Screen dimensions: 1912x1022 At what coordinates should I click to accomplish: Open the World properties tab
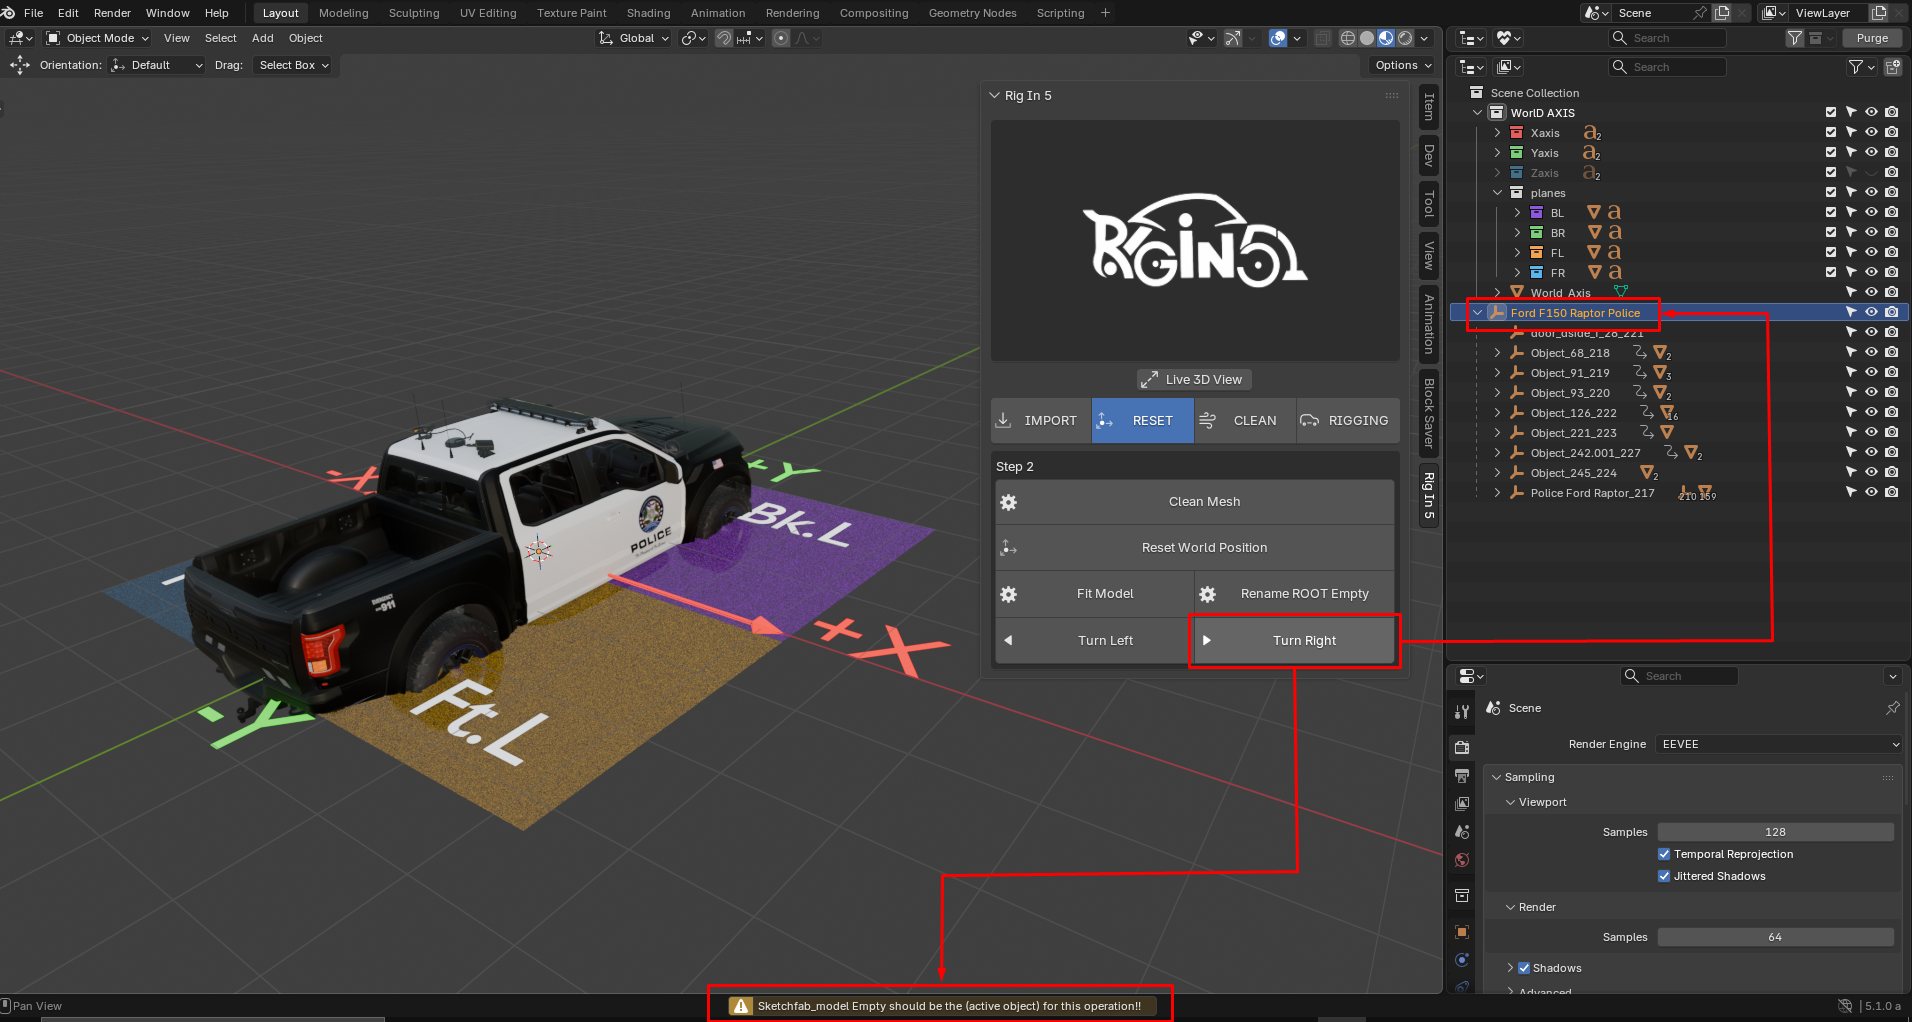1462,860
